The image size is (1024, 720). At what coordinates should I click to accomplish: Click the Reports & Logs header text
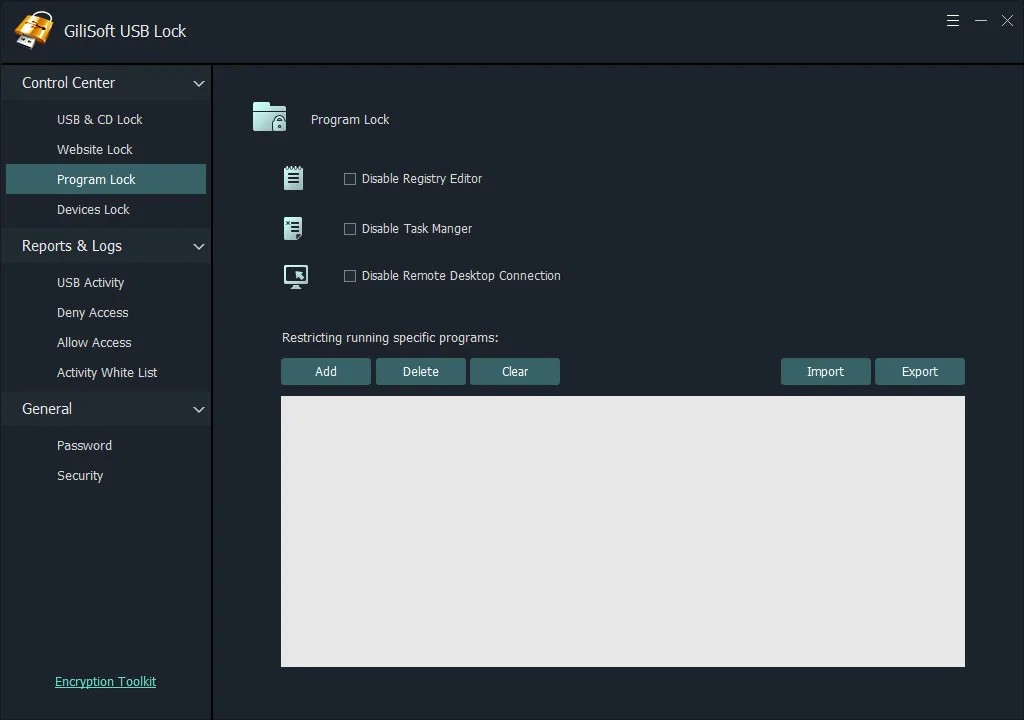(72, 246)
